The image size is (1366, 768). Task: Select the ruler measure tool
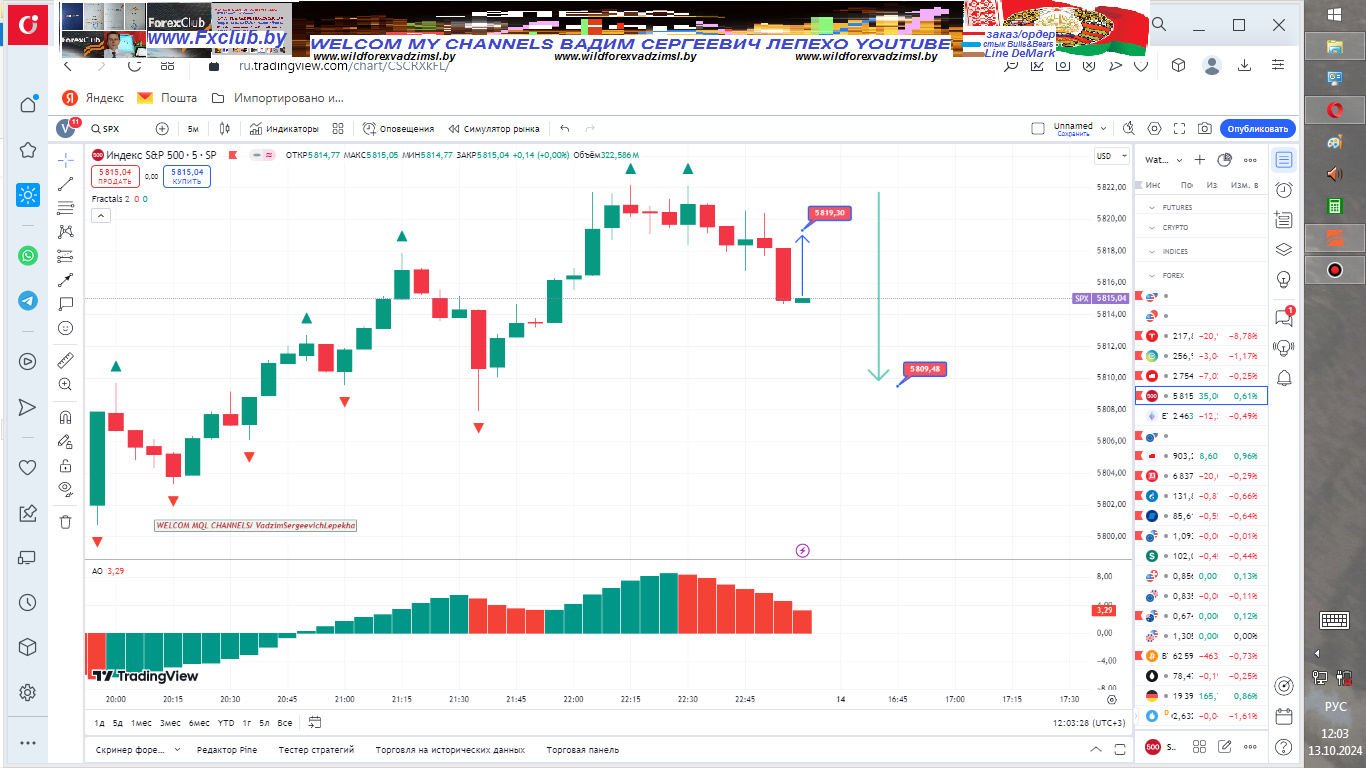coord(66,360)
